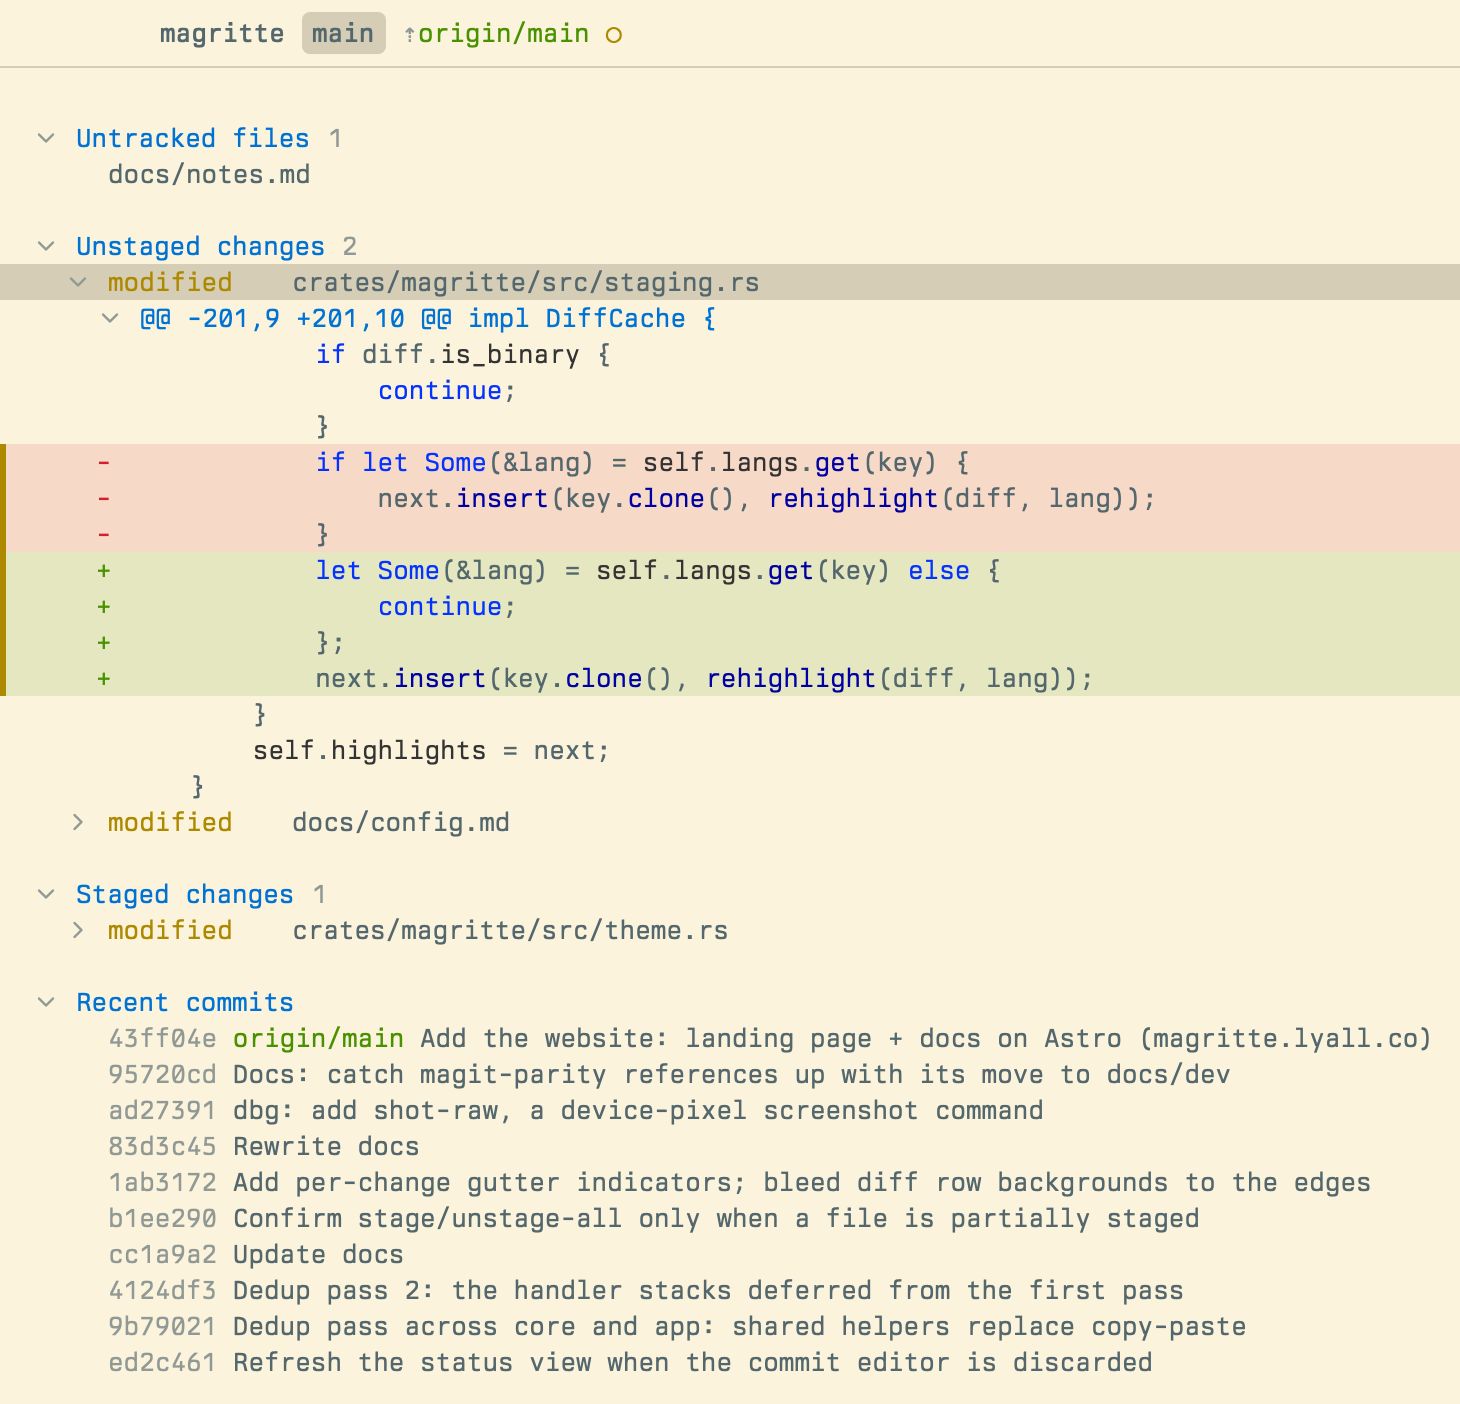Expand the docs/config.md modified entry

pos(78,822)
